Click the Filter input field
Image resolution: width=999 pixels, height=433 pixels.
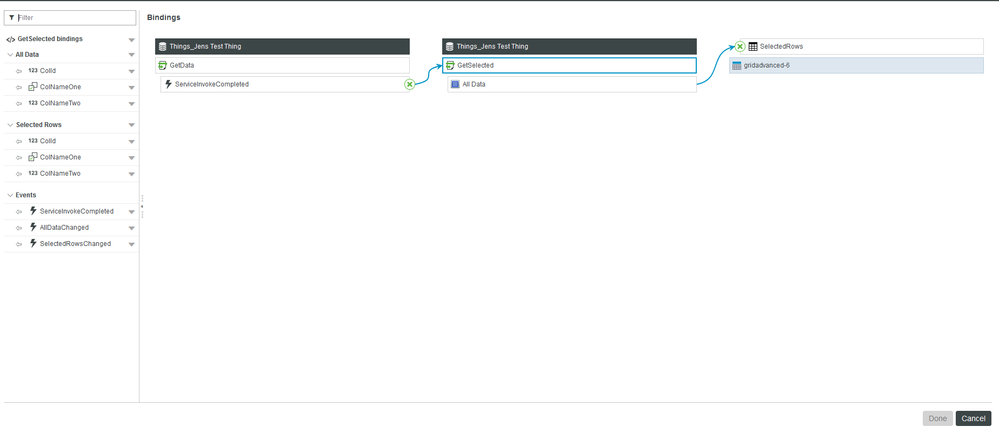(70, 18)
